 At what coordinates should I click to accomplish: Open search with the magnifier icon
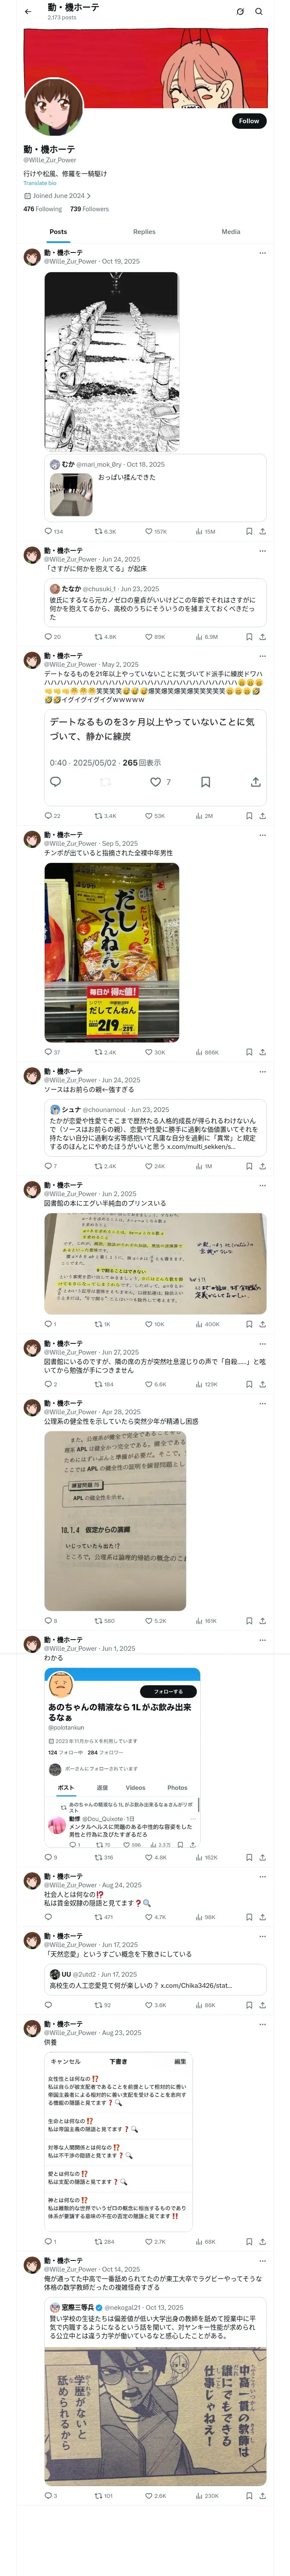[x=259, y=11]
